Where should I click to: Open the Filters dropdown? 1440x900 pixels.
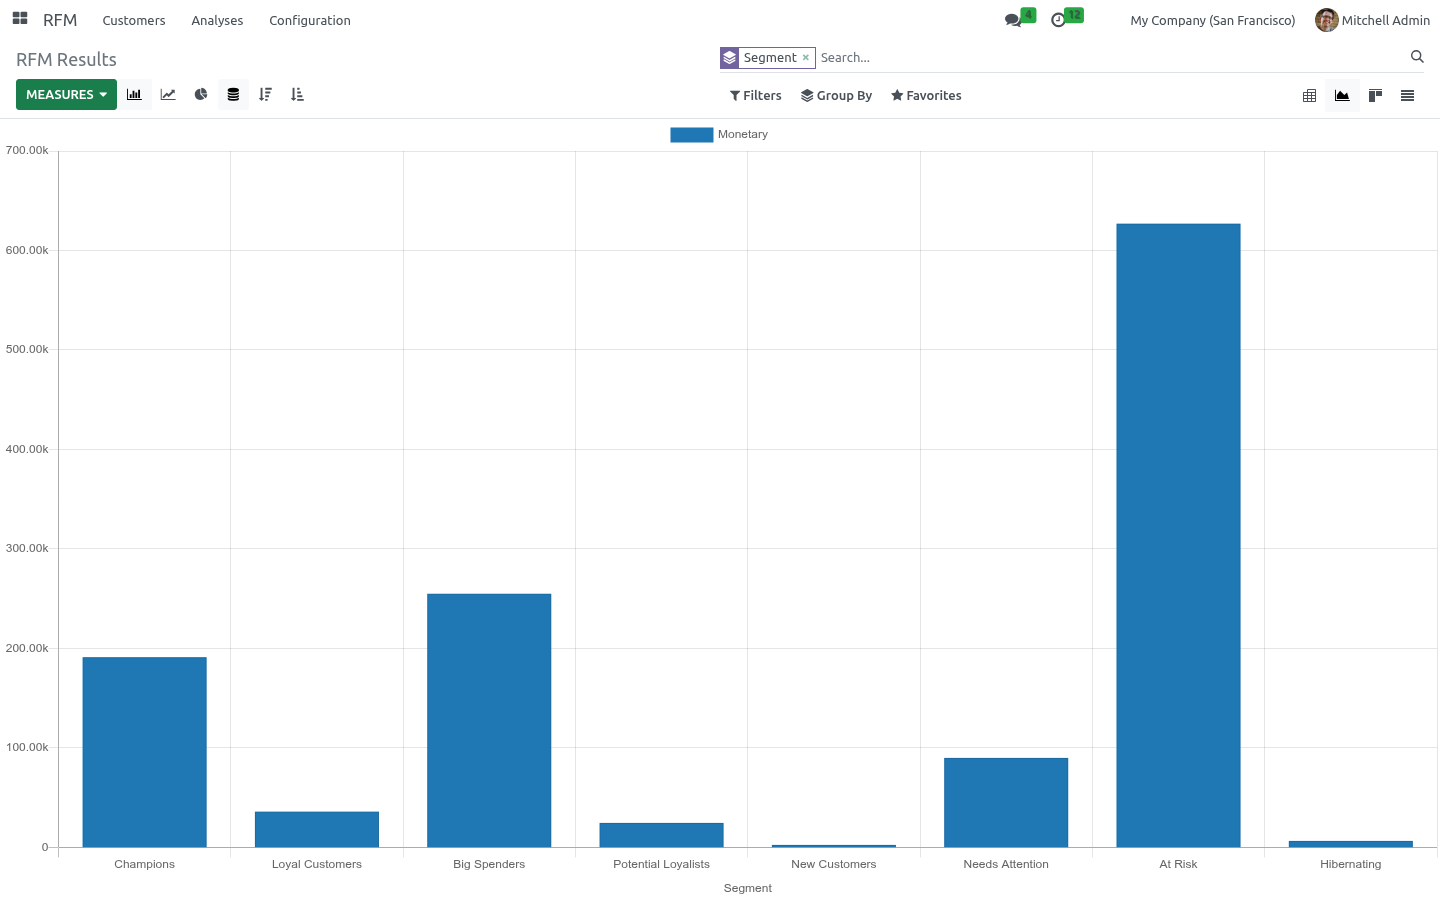click(756, 96)
